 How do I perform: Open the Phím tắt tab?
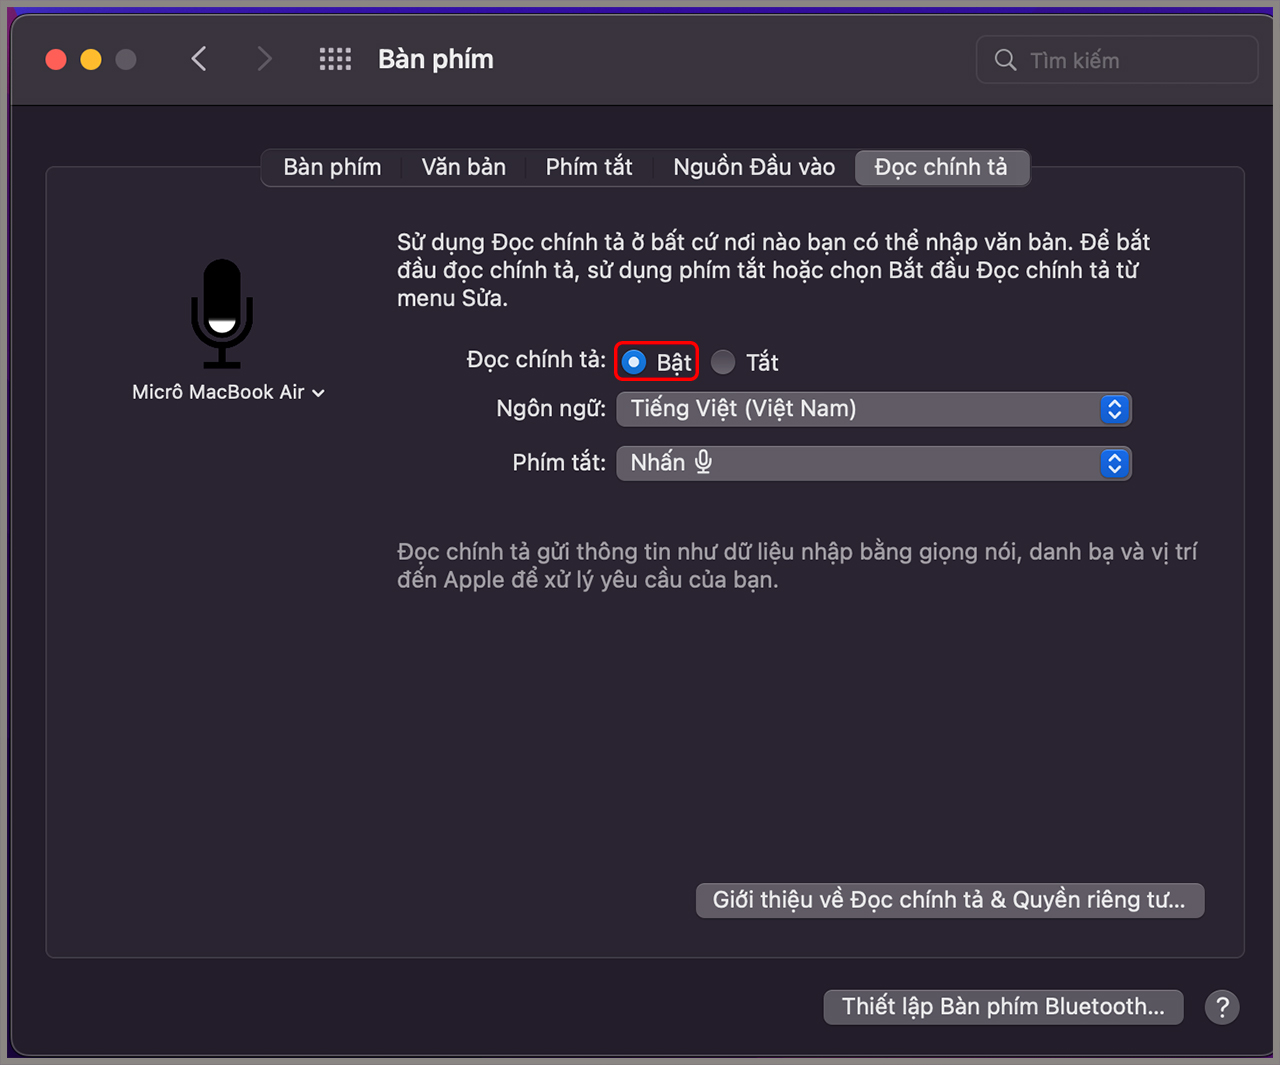tap(589, 167)
